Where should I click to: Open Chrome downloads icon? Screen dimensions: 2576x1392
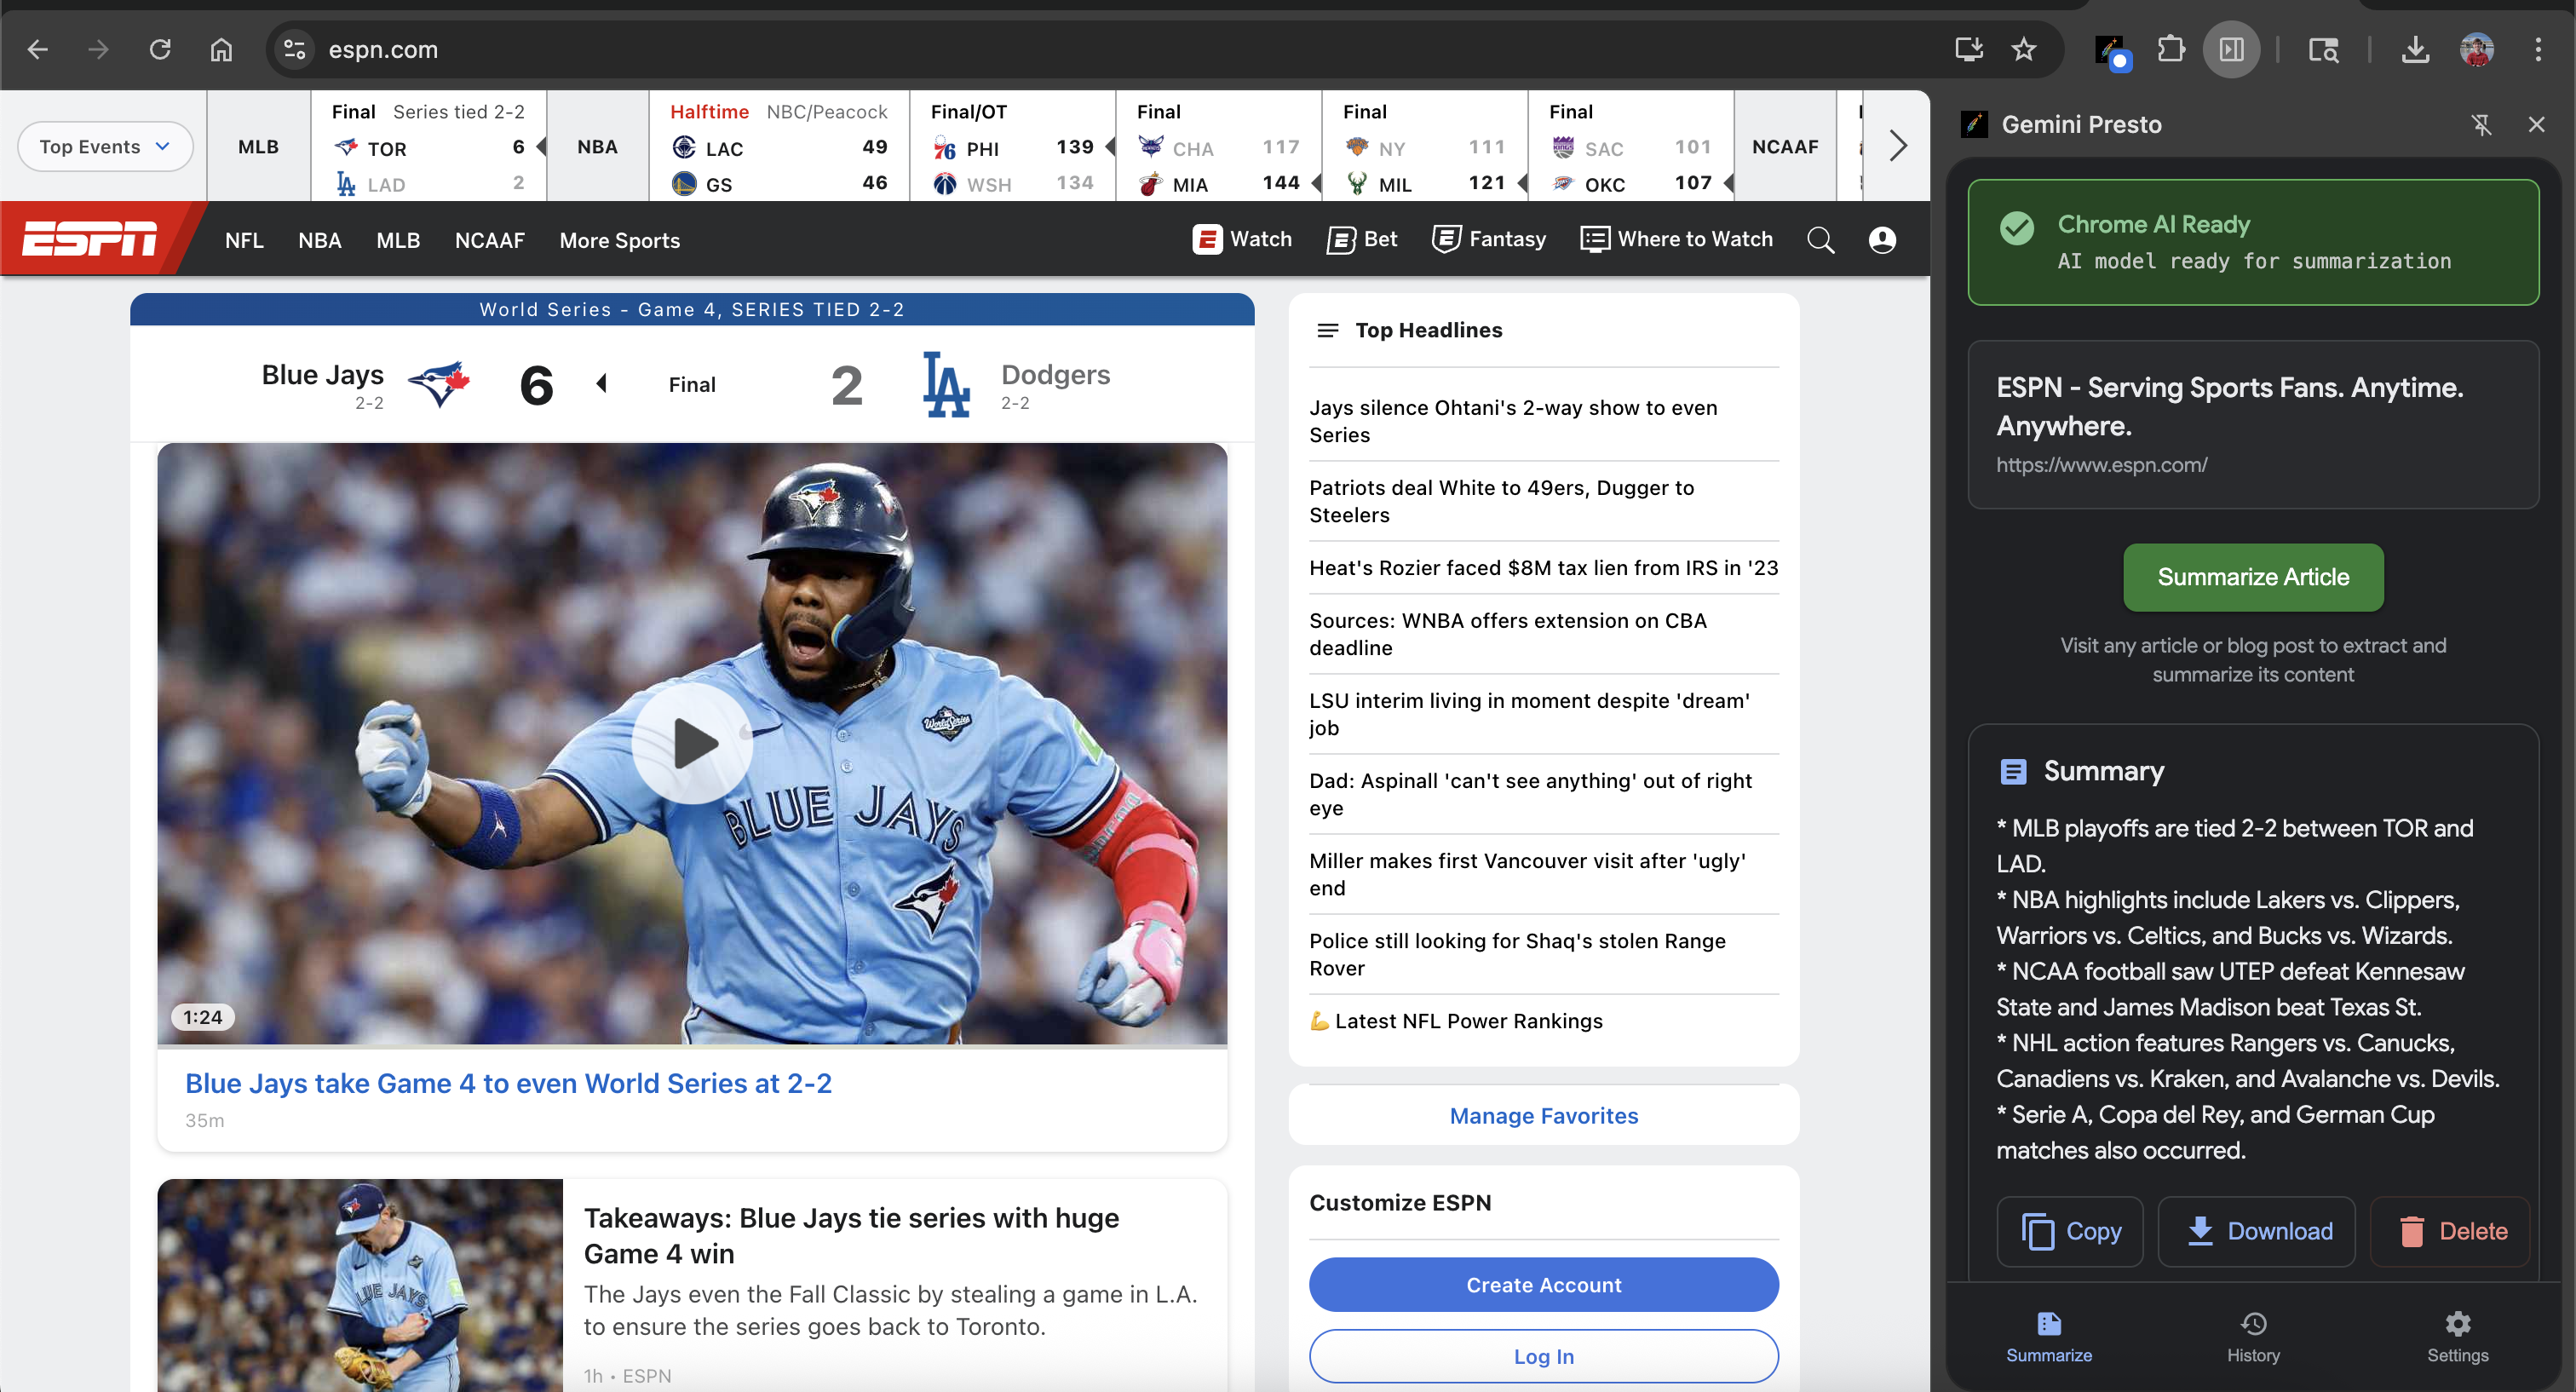point(2415,49)
